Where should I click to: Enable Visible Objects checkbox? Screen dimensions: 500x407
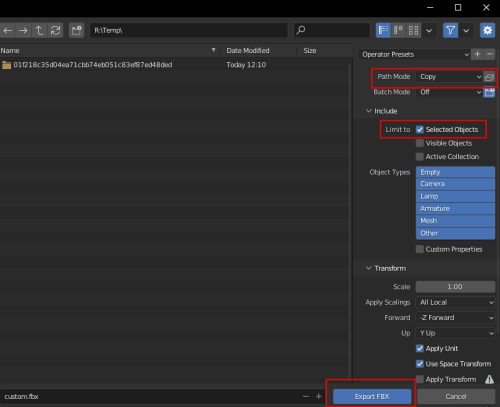point(420,143)
